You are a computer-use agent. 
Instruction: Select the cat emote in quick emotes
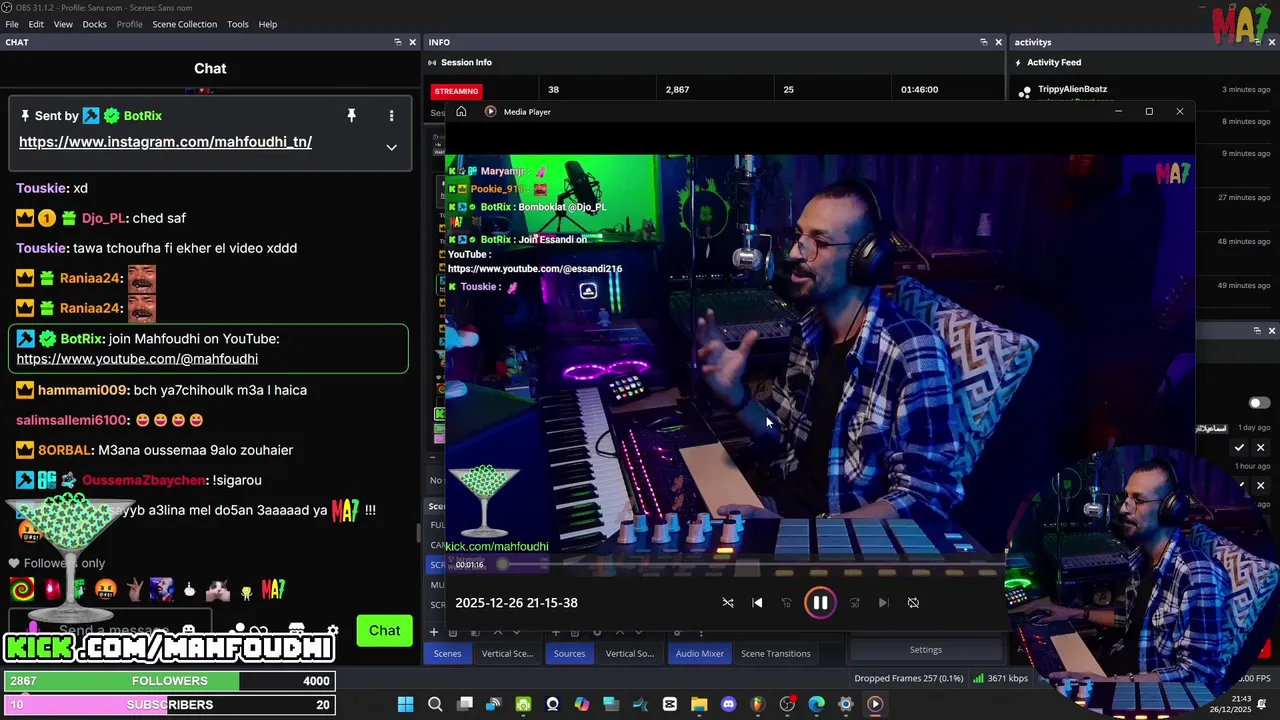pyautogui.click(x=217, y=590)
